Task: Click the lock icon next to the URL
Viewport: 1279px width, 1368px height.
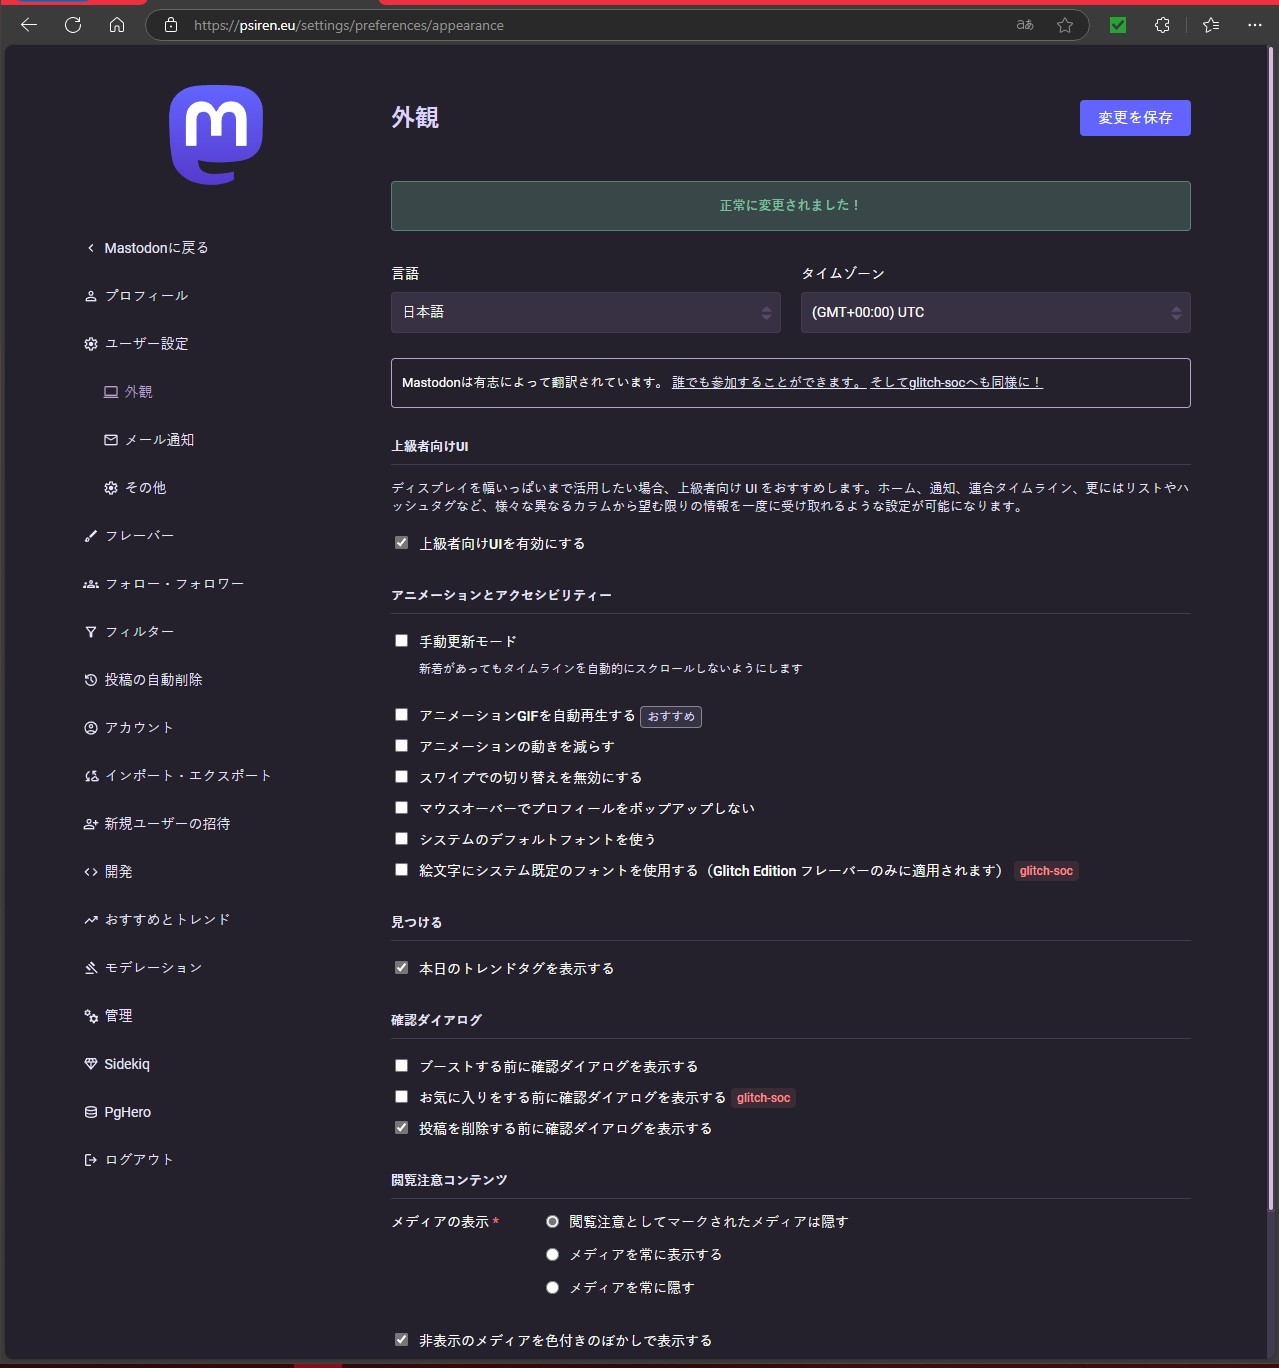Action: click(171, 25)
